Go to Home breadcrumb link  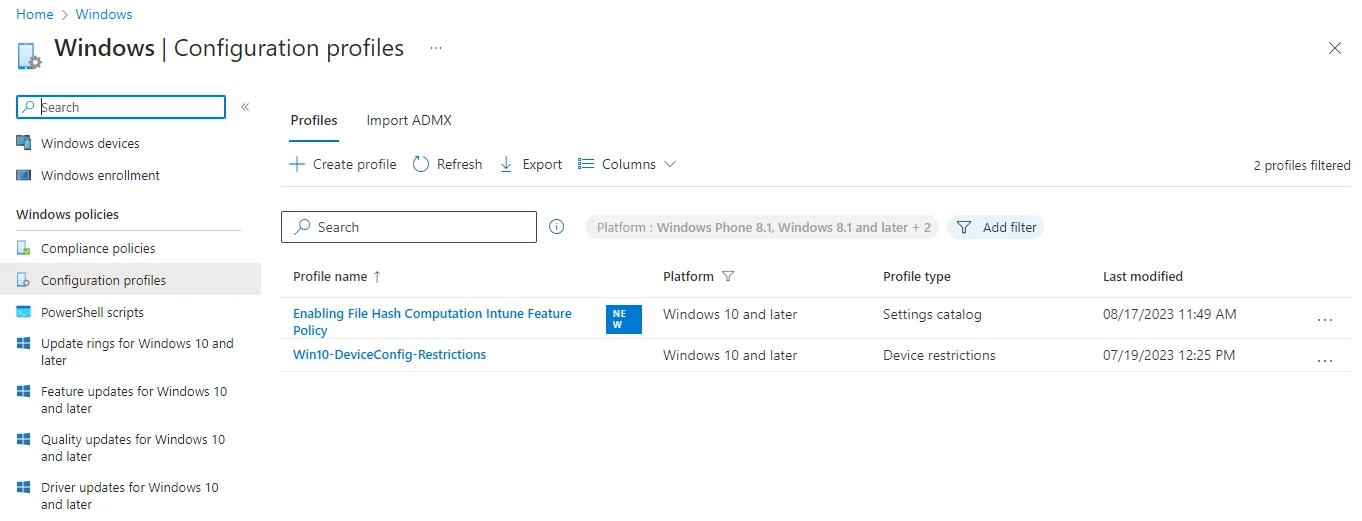click(x=35, y=14)
